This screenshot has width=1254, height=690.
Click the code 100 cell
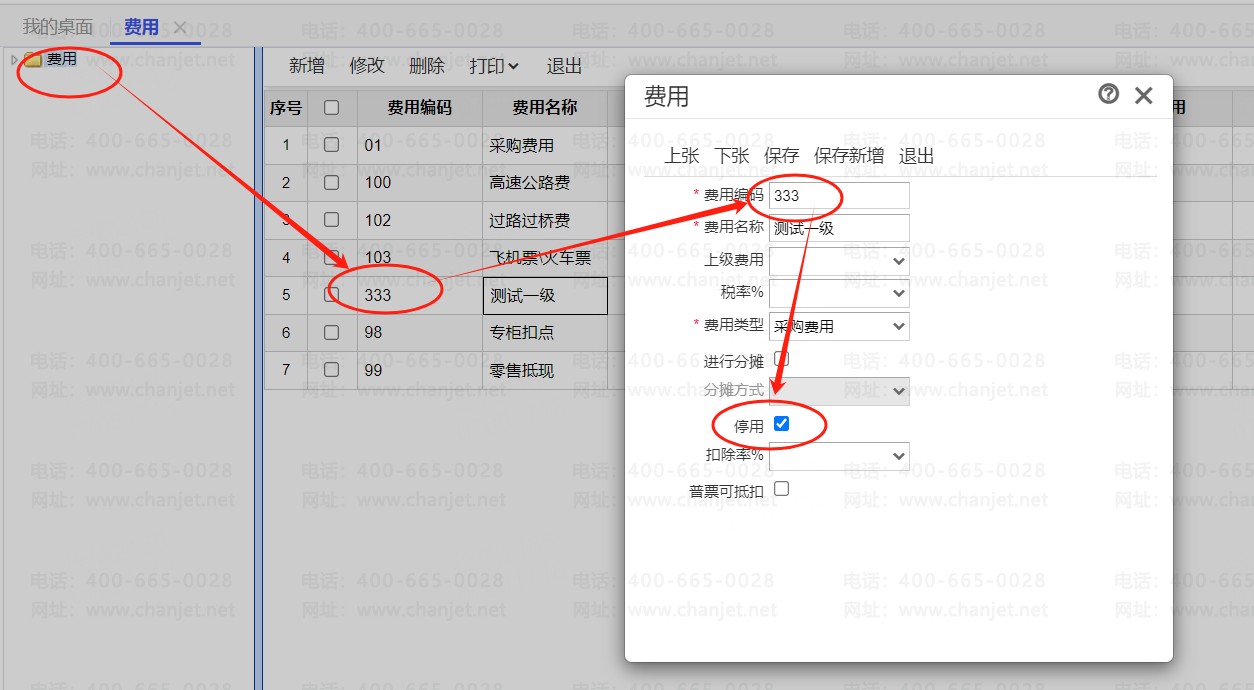point(420,183)
